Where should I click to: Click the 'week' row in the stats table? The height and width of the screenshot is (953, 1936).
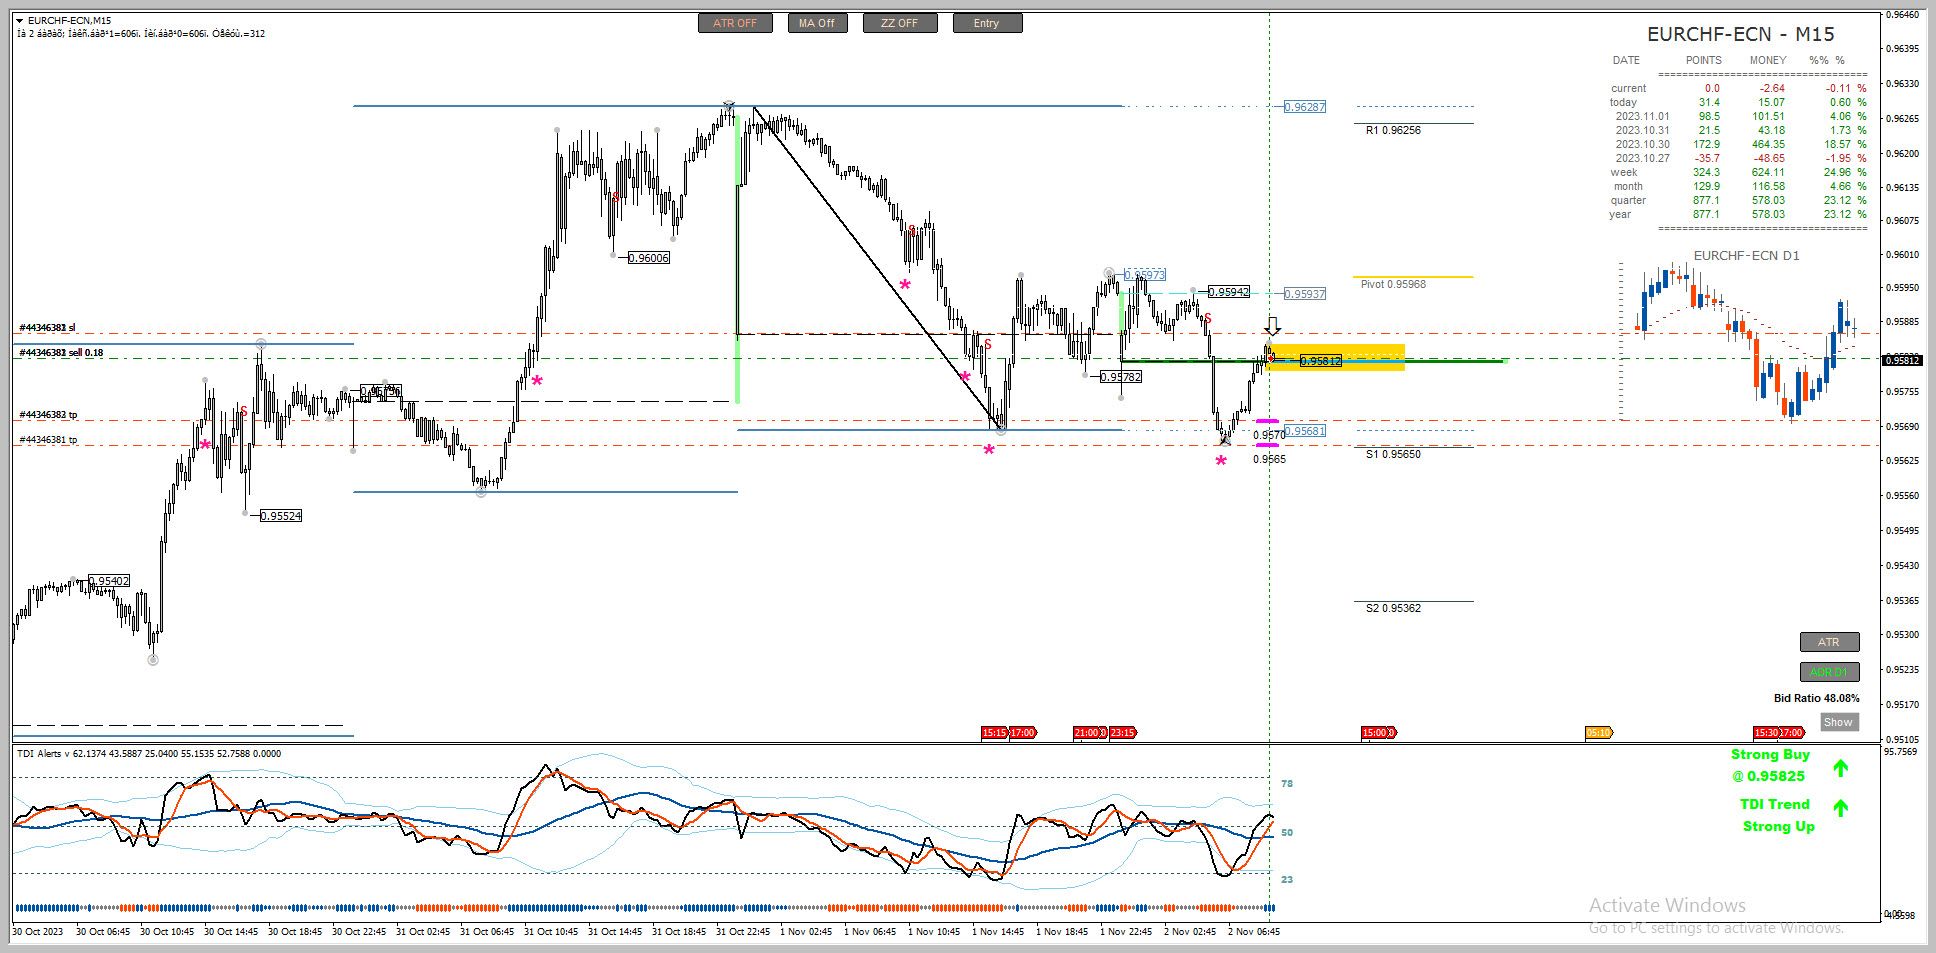[x=1738, y=172]
